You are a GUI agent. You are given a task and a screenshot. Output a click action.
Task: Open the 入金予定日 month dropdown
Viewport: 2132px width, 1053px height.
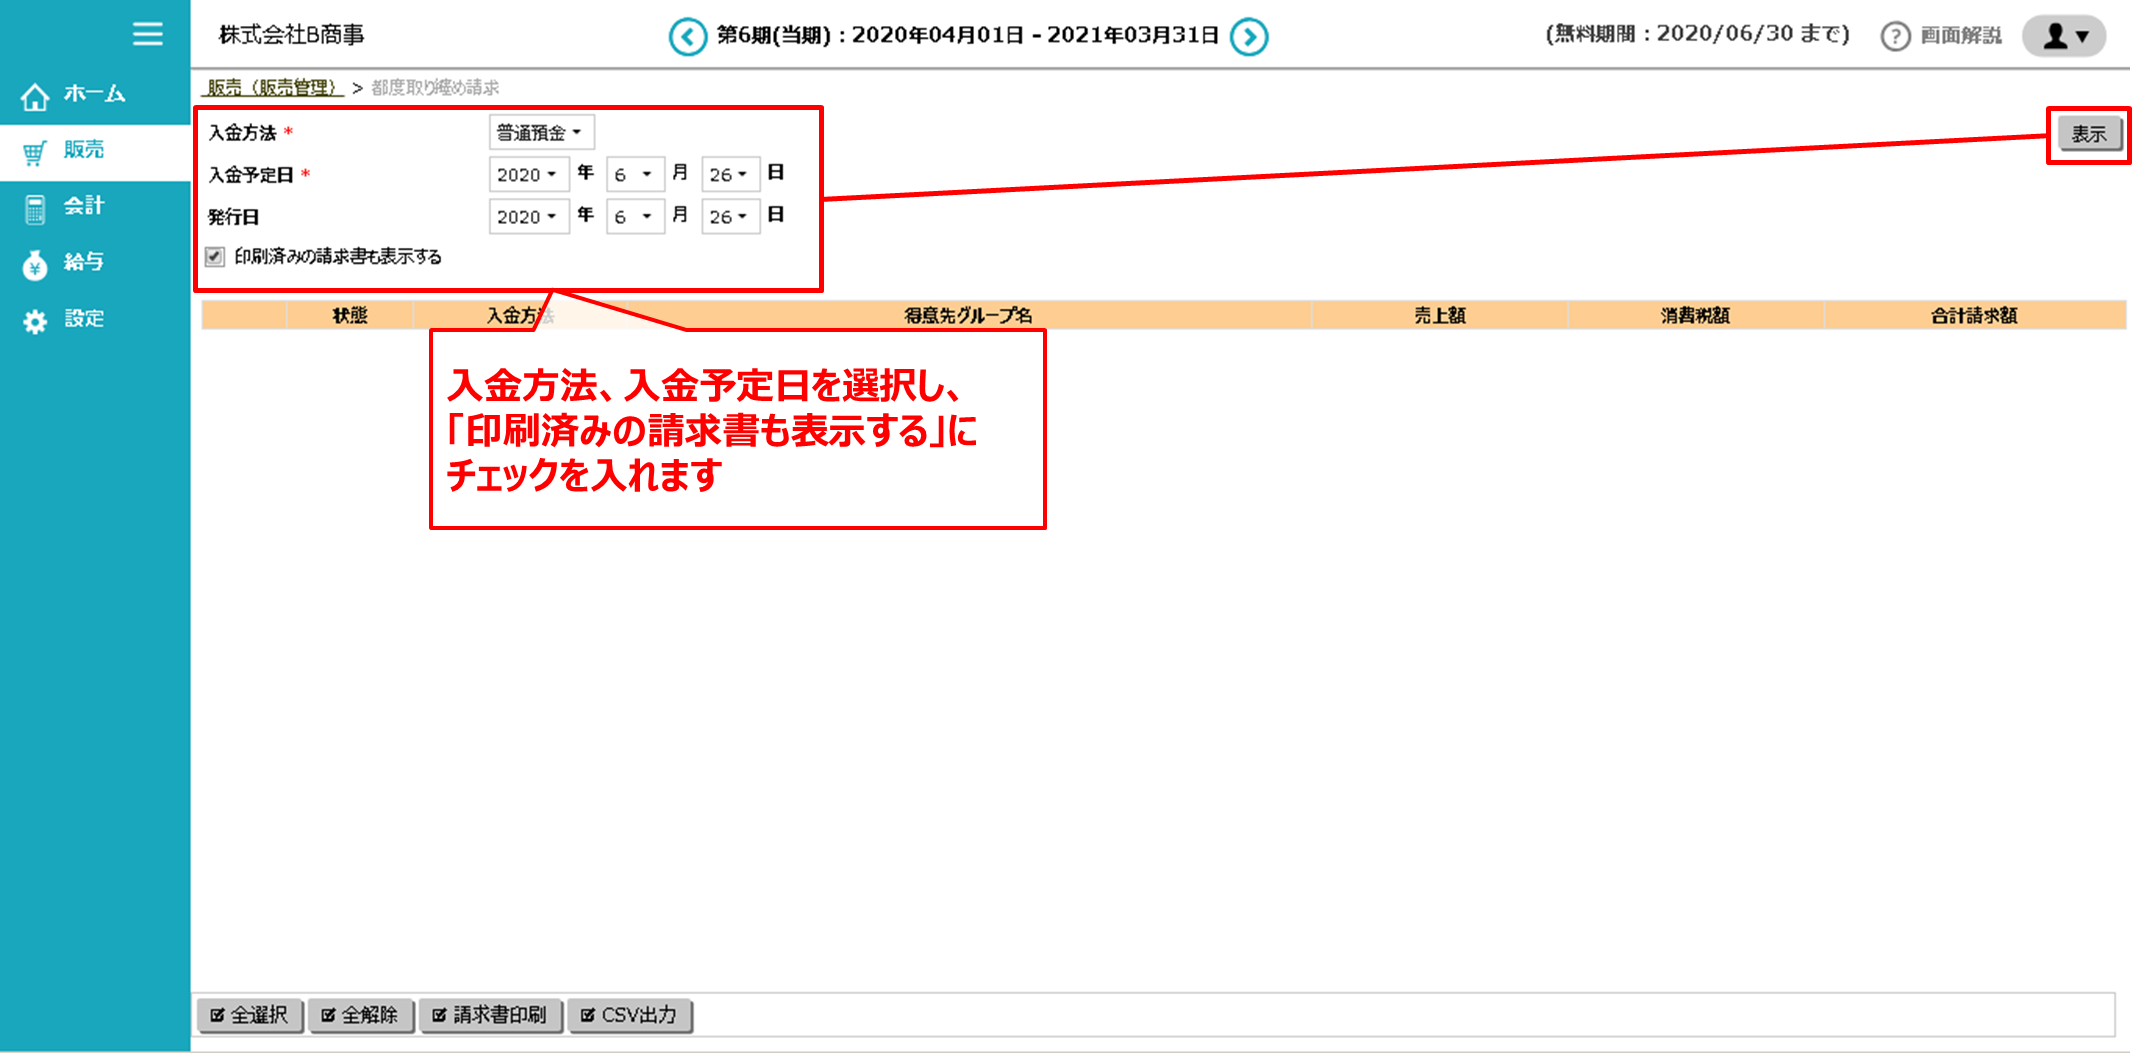tap(634, 174)
